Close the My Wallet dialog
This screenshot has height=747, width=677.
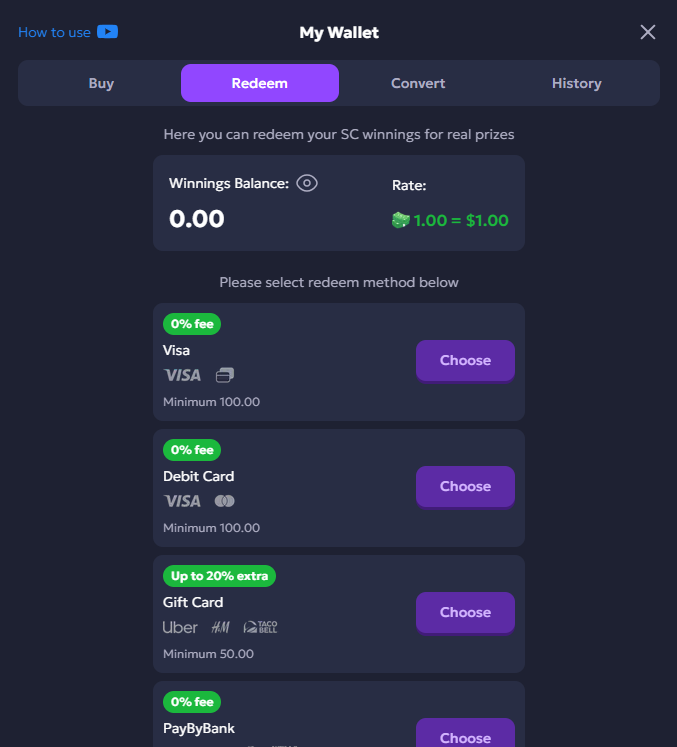[x=648, y=32]
